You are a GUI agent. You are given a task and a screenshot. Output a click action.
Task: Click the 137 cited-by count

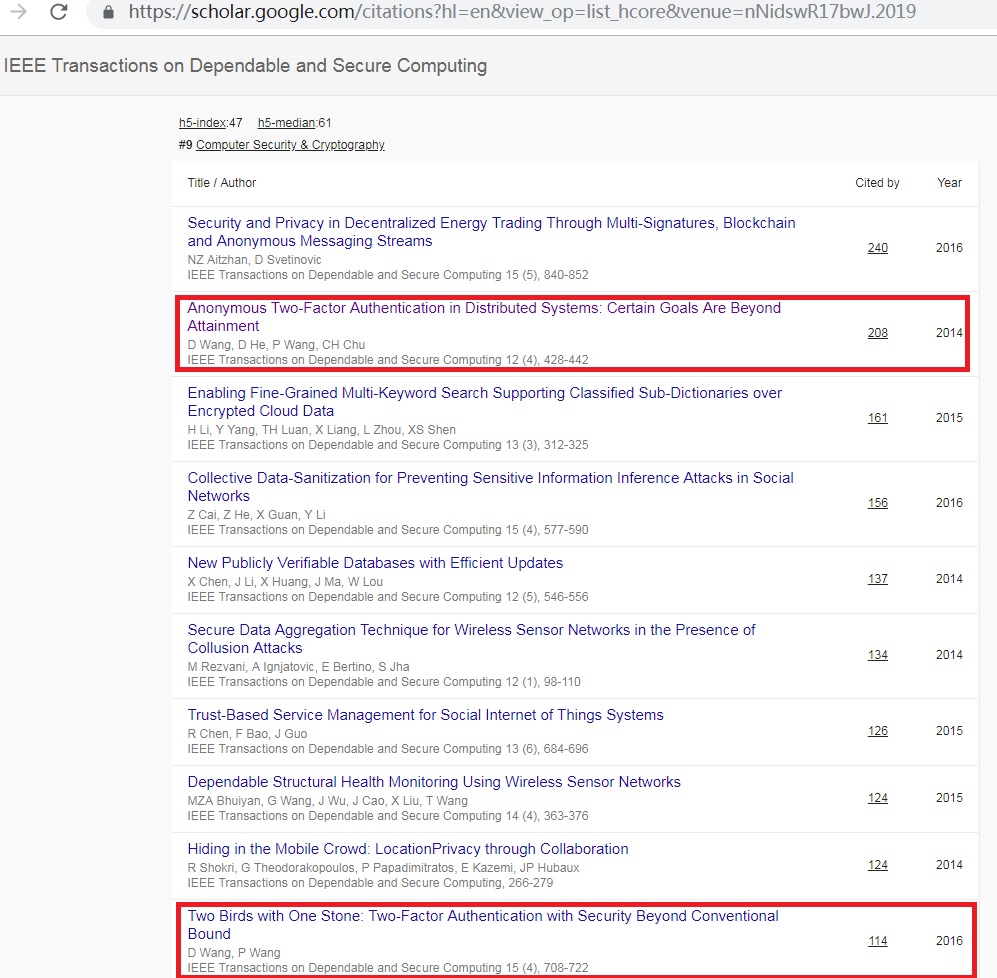tap(877, 579)
